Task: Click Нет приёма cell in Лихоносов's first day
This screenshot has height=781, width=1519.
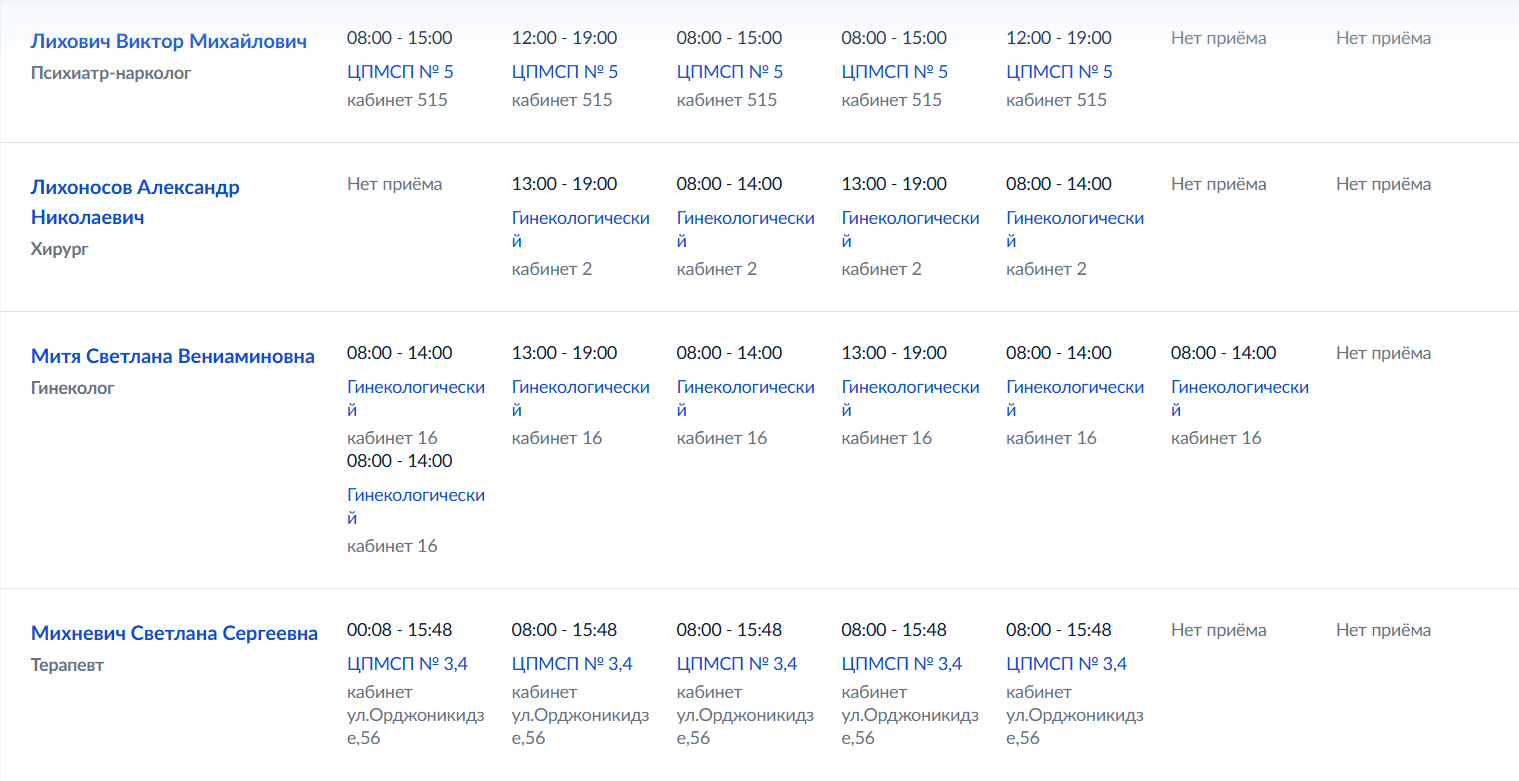Action: tap(394, 184)
